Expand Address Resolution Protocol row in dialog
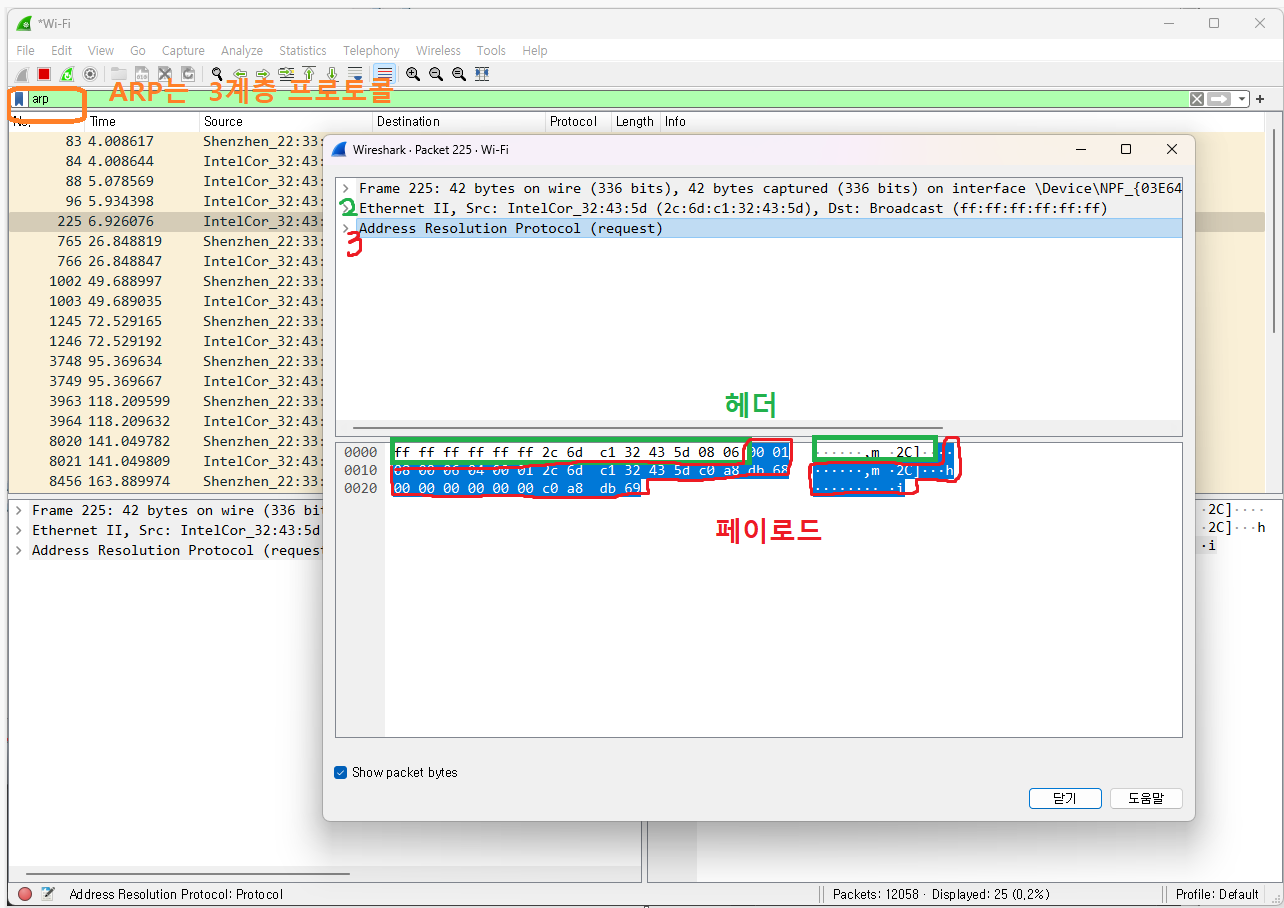This screenshot has height=908, width=1284. pyautogui.click(x=346, y=228)
